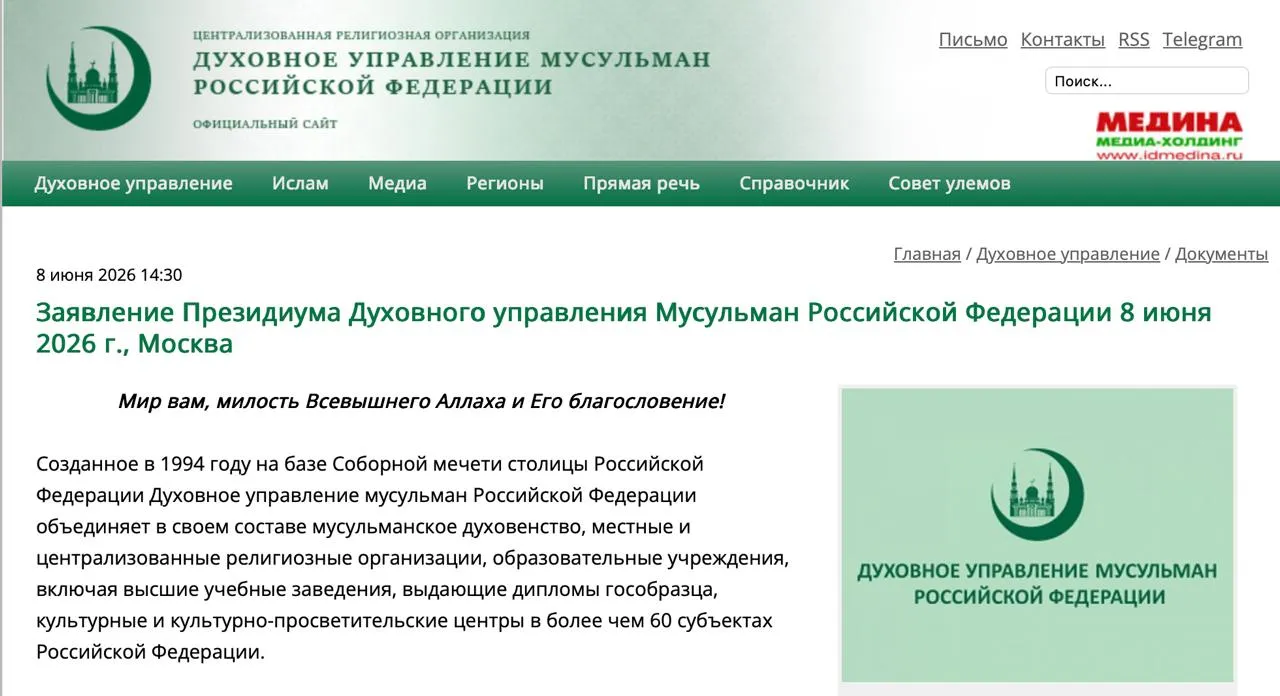
Task: Click the date 8 июня 2026 14:30
Action: tap(109, 275)
